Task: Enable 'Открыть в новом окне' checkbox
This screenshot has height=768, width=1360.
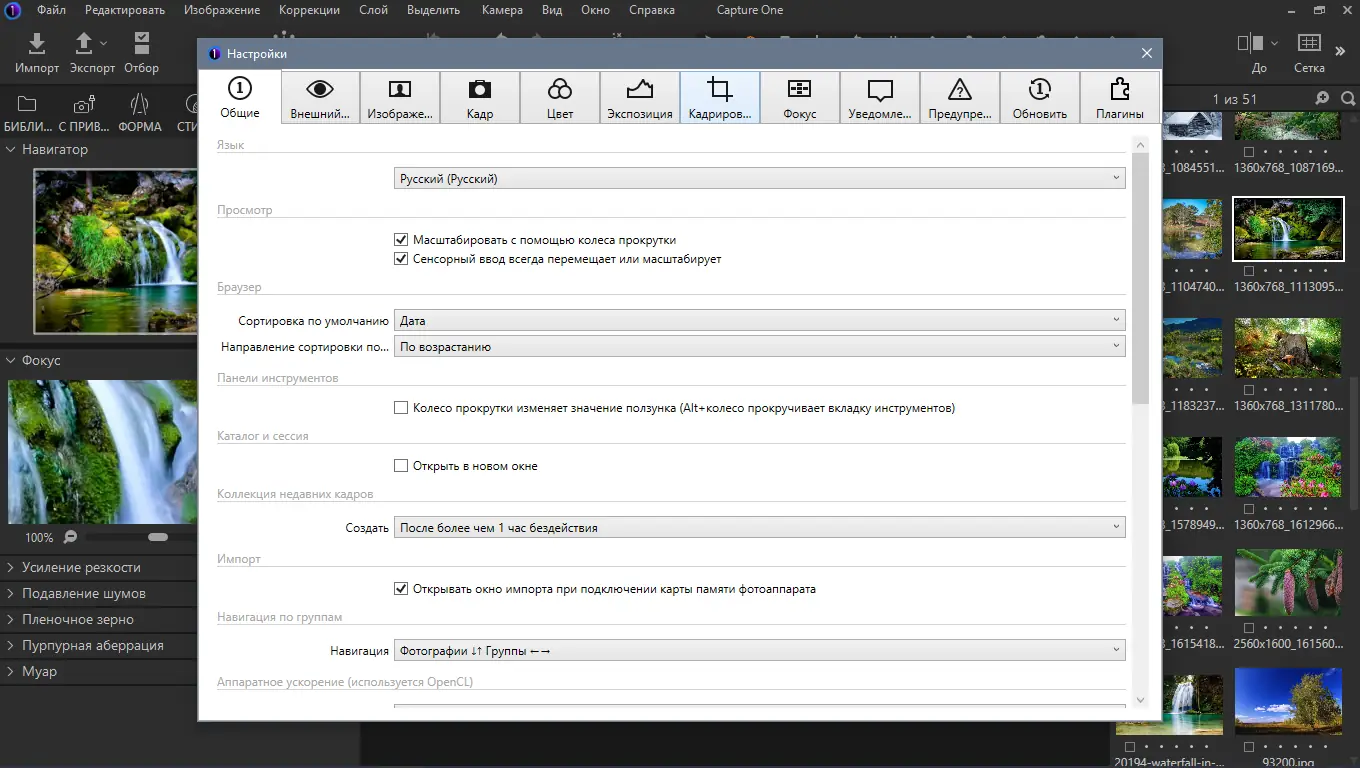Action: point(401,466)
